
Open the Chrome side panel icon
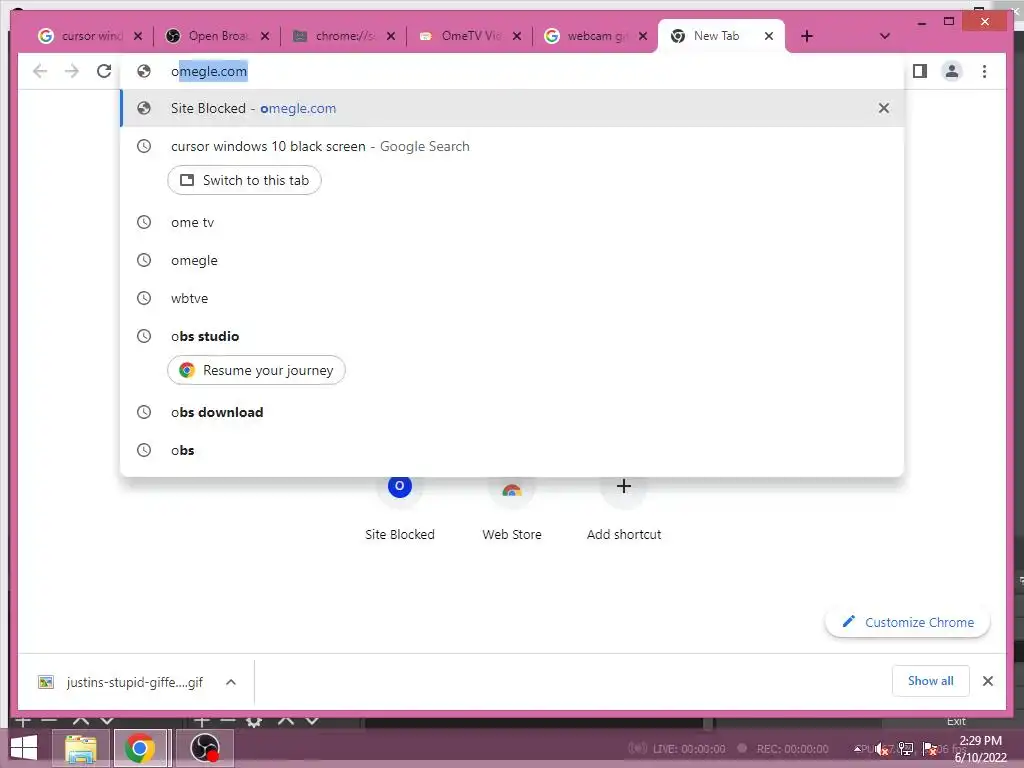point(920,71)
